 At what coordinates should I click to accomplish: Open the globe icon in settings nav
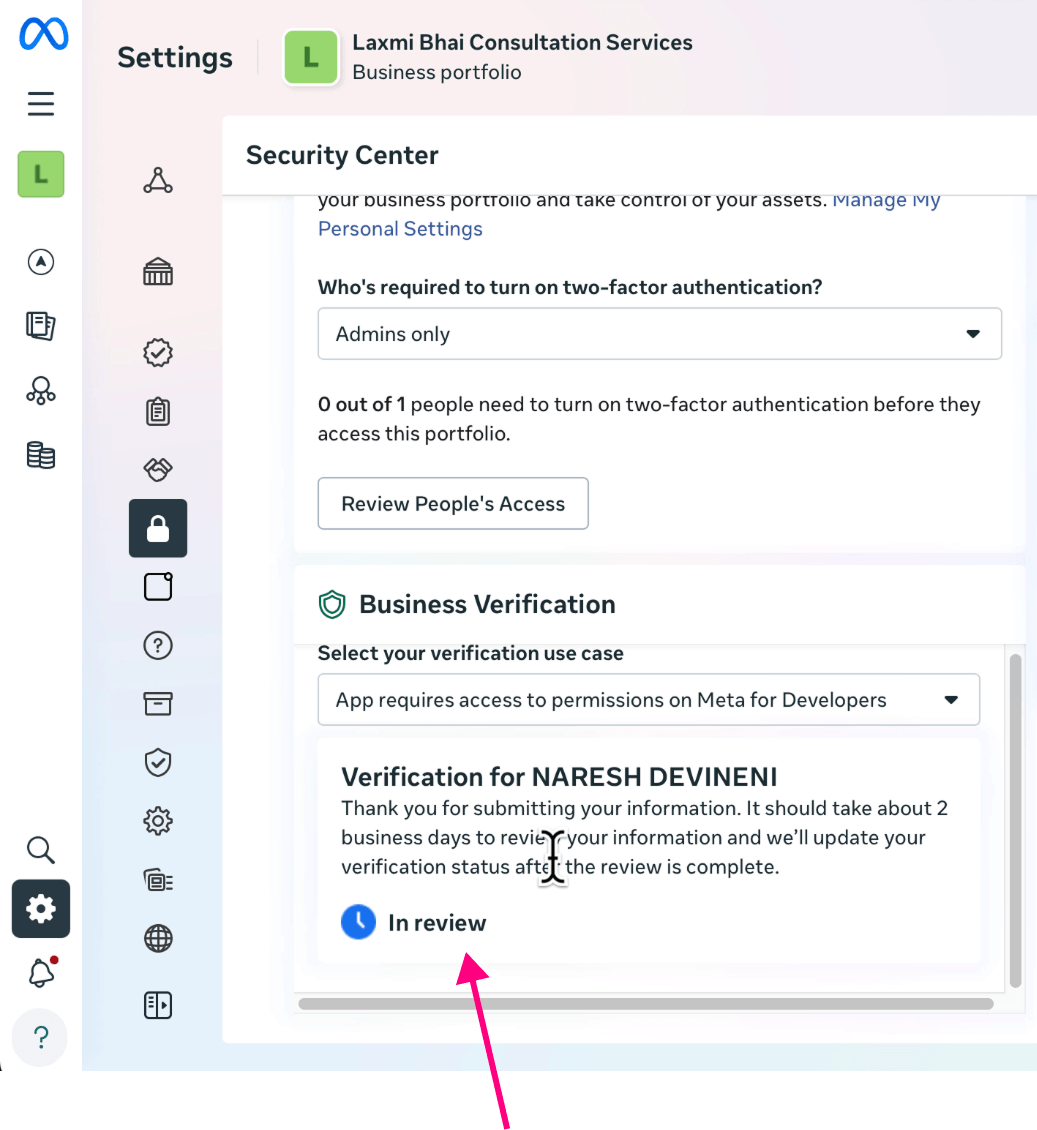pyautogui.click(x=158, y=938)
